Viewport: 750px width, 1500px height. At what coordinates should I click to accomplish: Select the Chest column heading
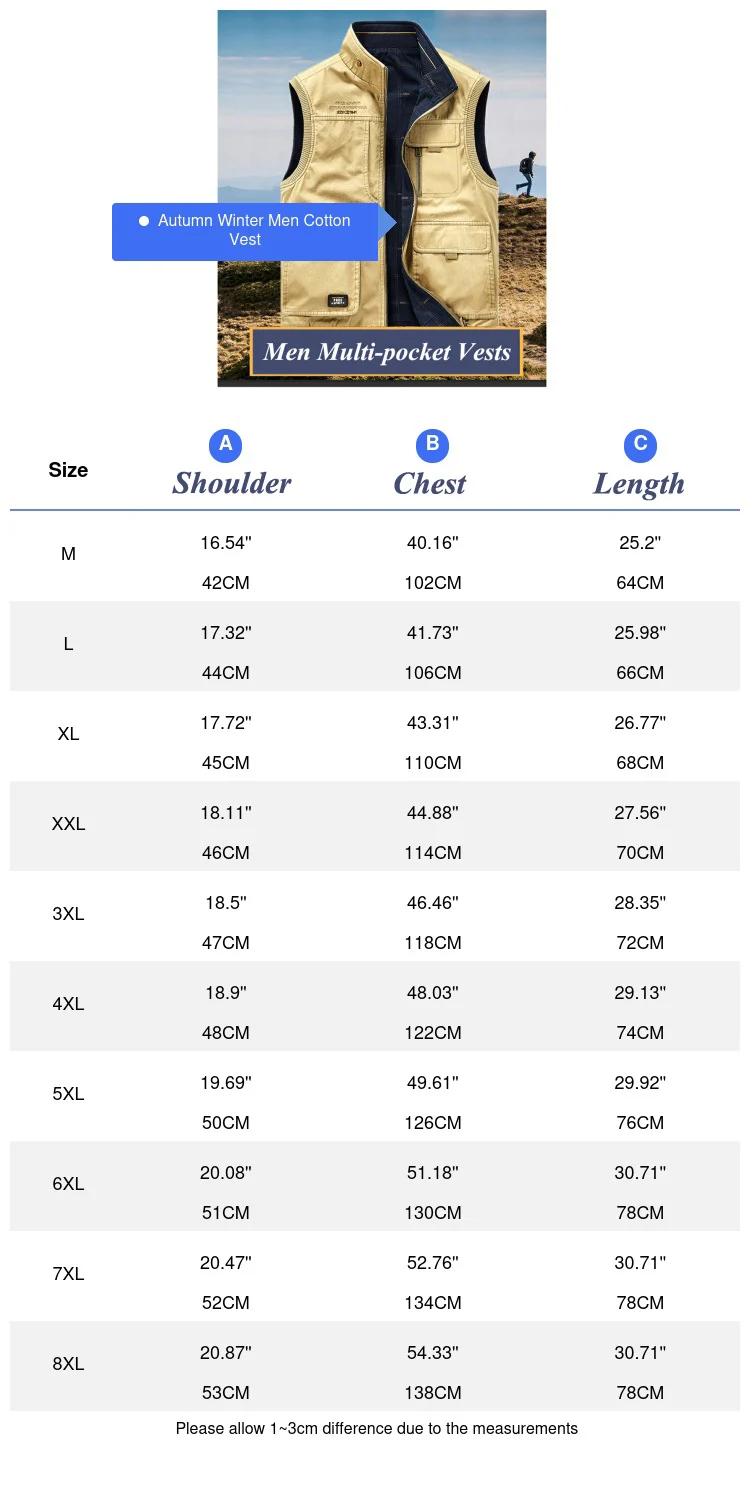[x=430, y=484]
